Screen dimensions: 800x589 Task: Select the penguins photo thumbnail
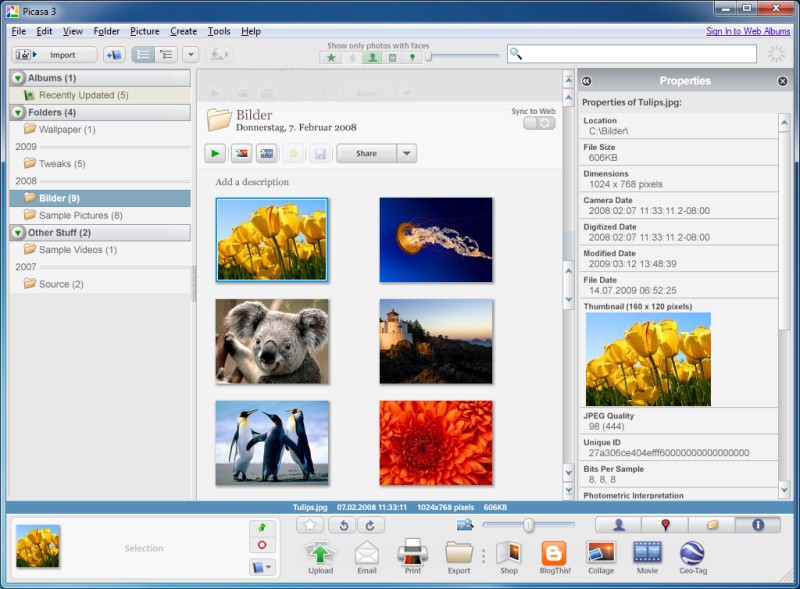[272, 443]
